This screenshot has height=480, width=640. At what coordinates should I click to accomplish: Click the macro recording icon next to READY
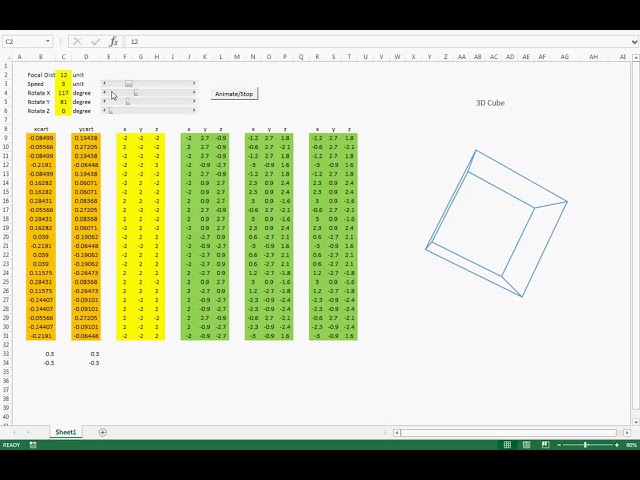point(33,445)
